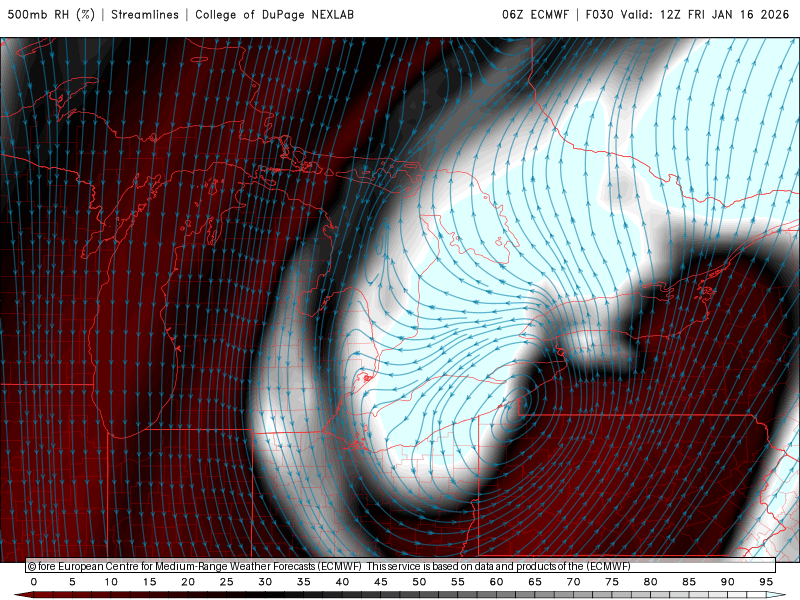800x600 pixels.
Task: Select the "Streamlines" label in header
Action: 145,14
